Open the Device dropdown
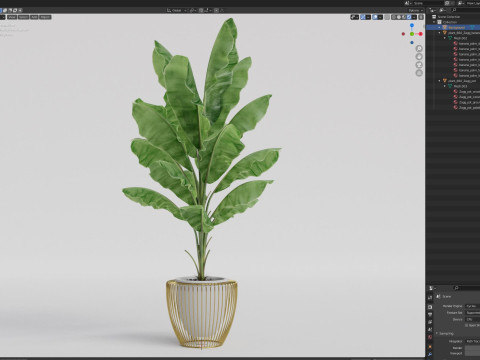This screenshot has height=360, width=480. [x=472, y=319]
